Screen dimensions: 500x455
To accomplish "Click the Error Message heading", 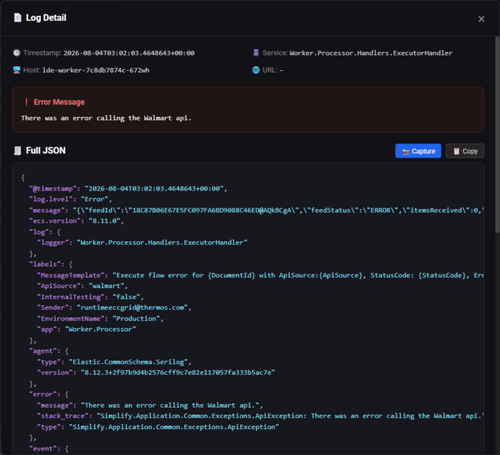I will click(59, 102).
